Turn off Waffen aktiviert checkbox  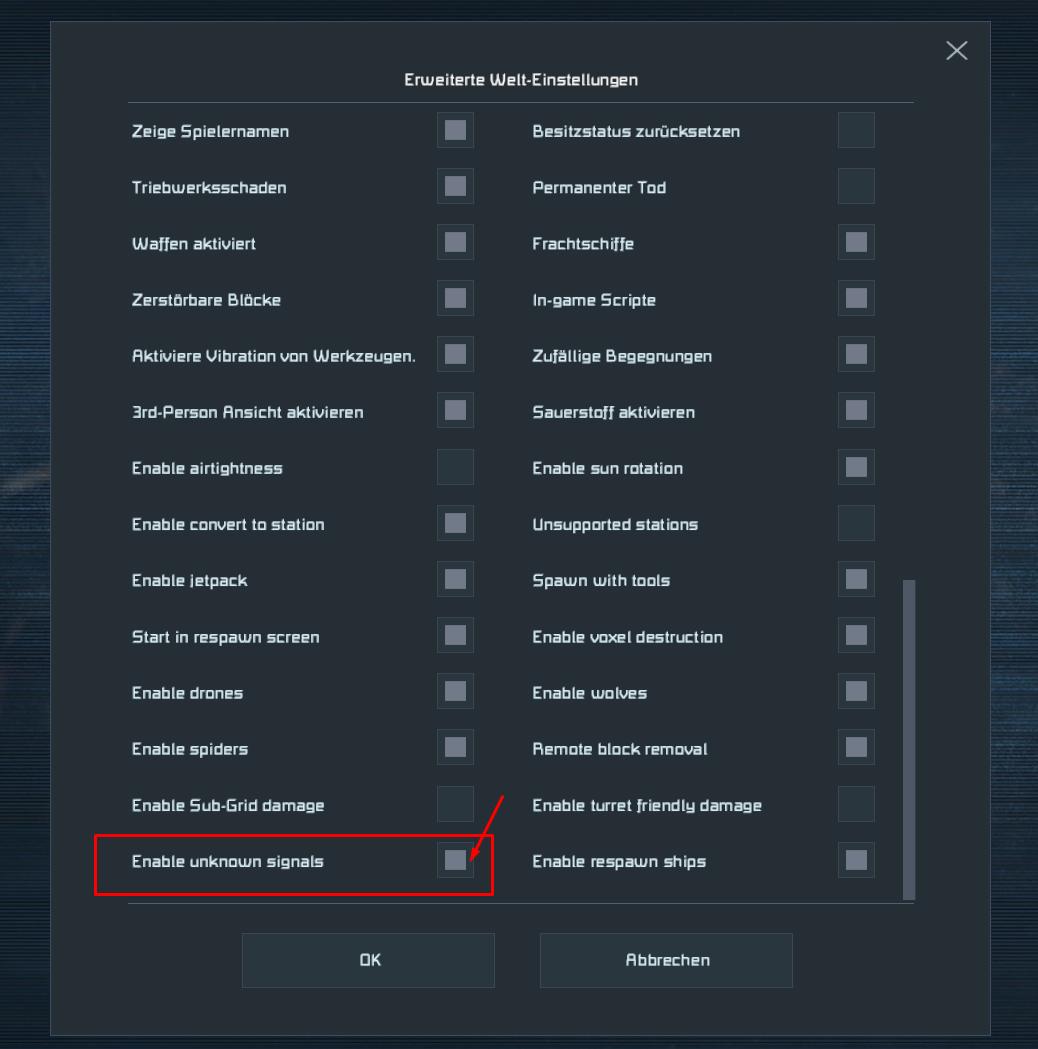pos(455,243)
